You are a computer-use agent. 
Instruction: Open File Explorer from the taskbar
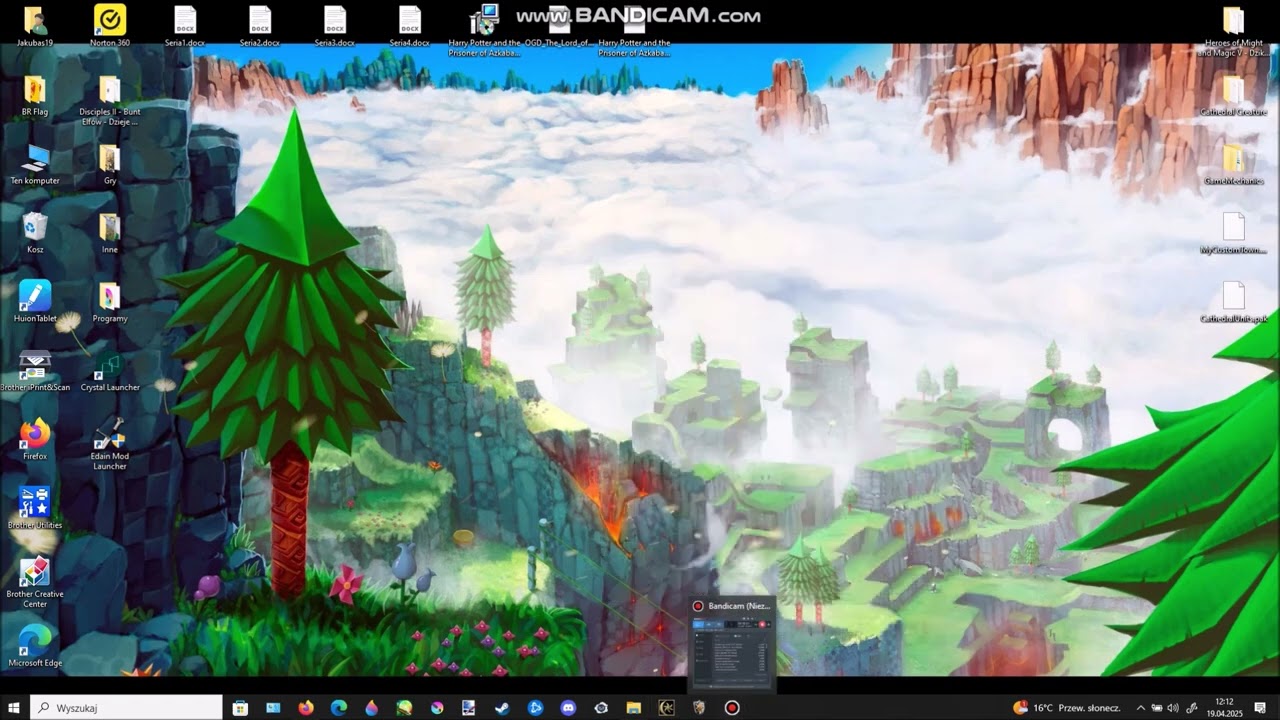pos(634,708)
